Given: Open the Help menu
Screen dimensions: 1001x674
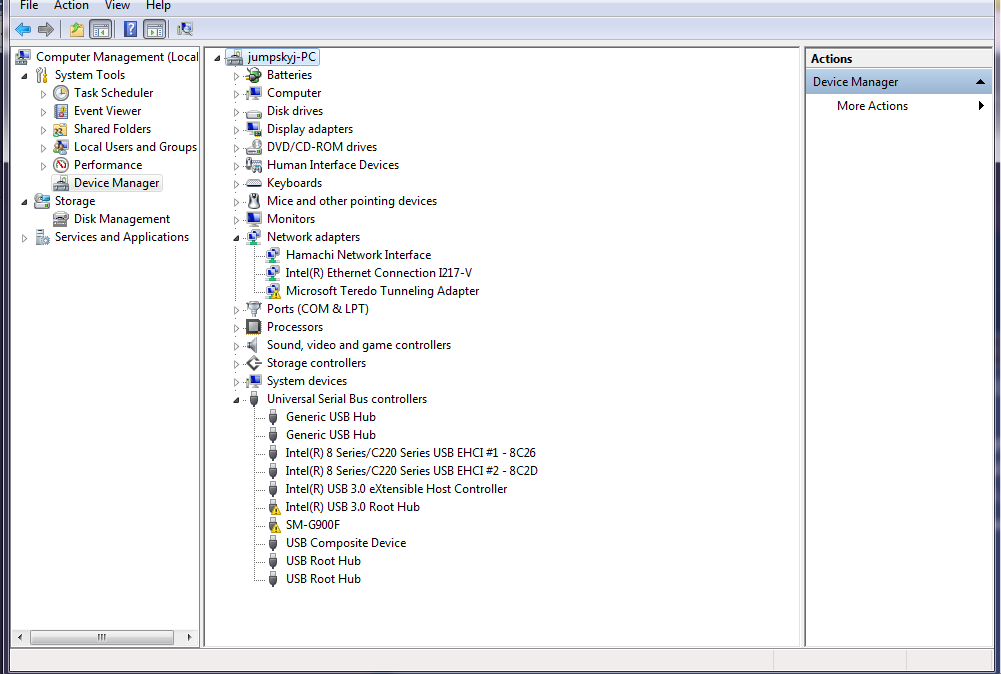Looking at the screenshot, I should click(158, 5).
